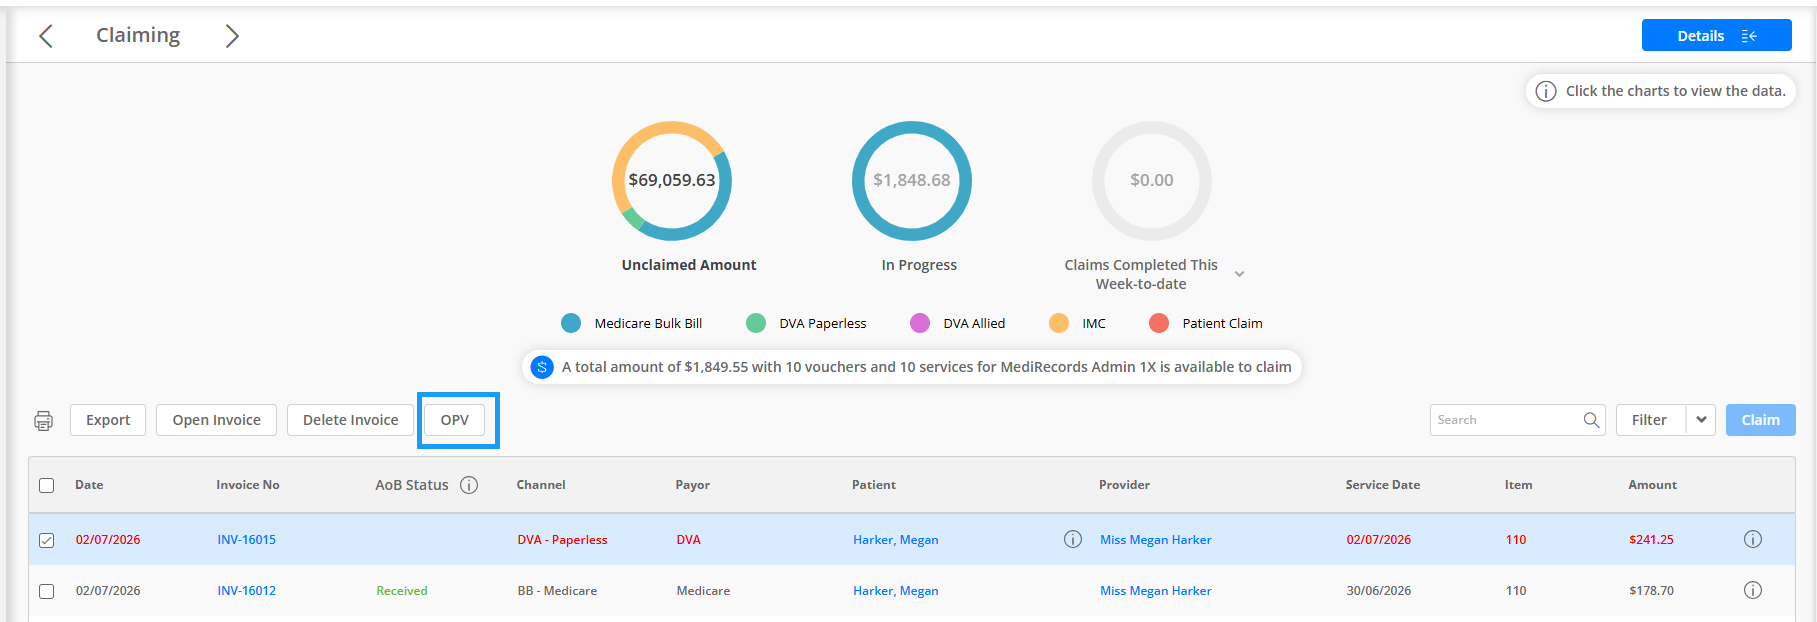Open provider Miss Megan Harker in INV-16015 row
The image size is (1817, 622).
[1156, 540]
